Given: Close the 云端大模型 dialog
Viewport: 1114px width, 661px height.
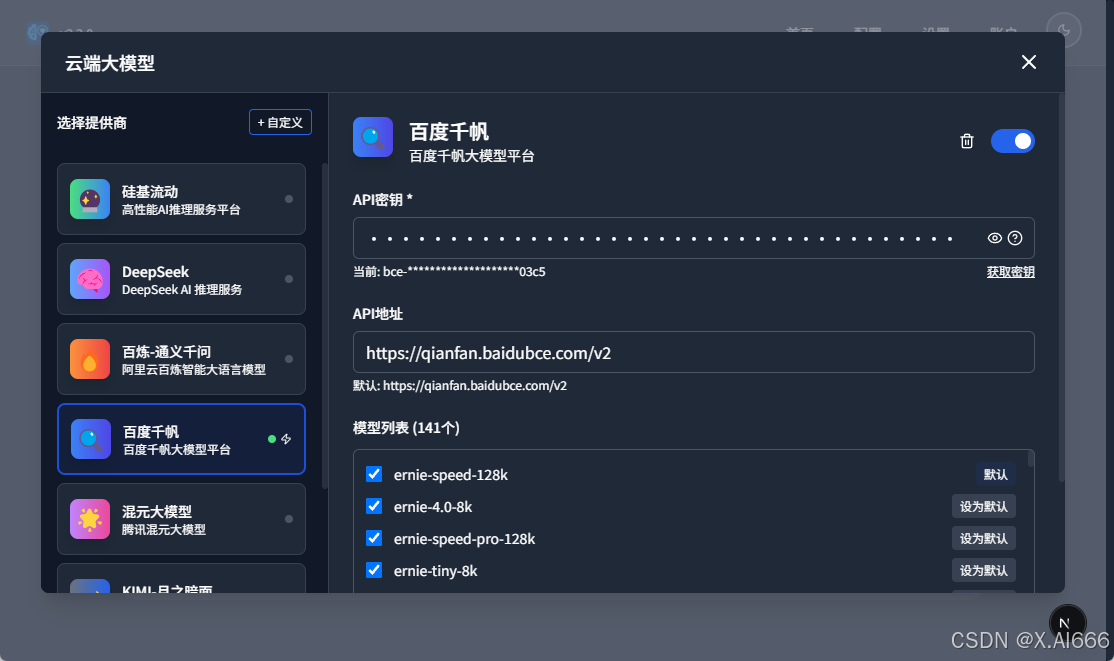Looking at the screenshot, I should pos(1029,63).
